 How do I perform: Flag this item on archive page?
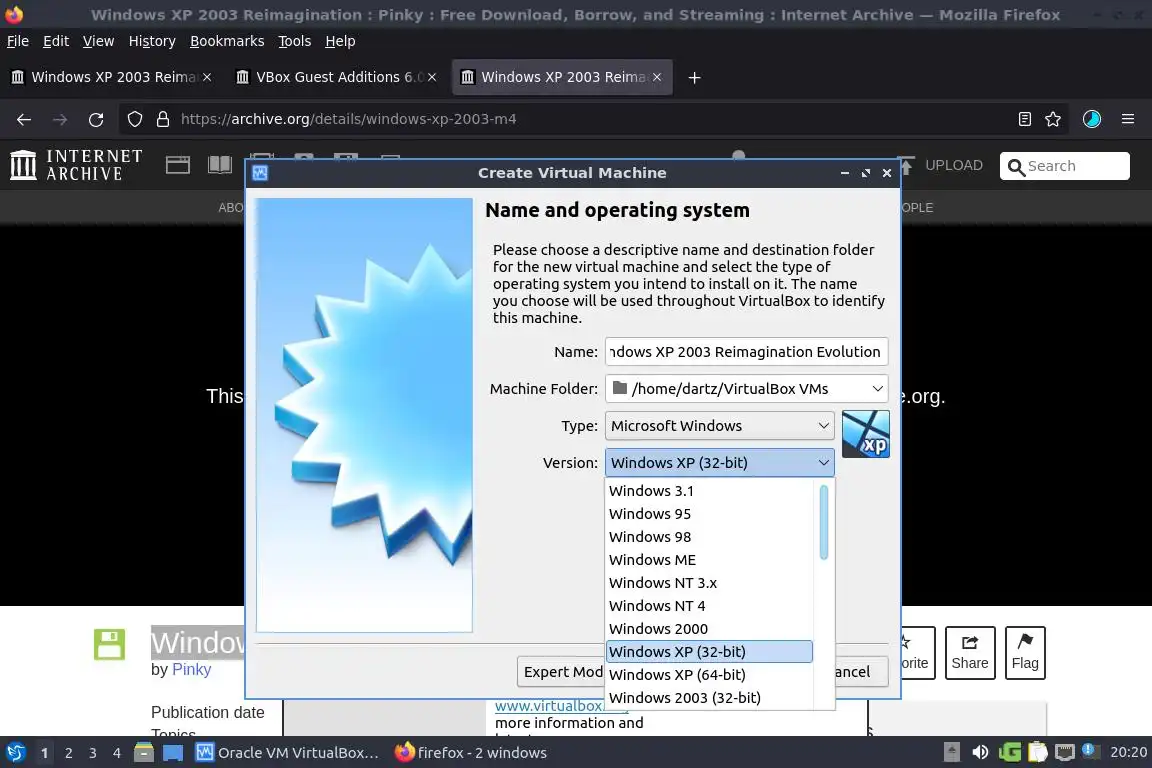click(1025, 653)
